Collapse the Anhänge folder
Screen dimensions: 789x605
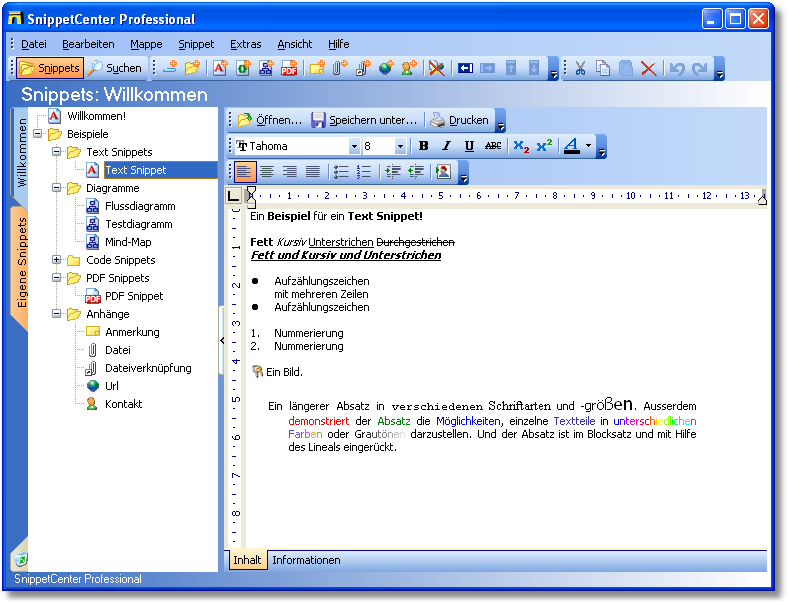tap(56, 314)
